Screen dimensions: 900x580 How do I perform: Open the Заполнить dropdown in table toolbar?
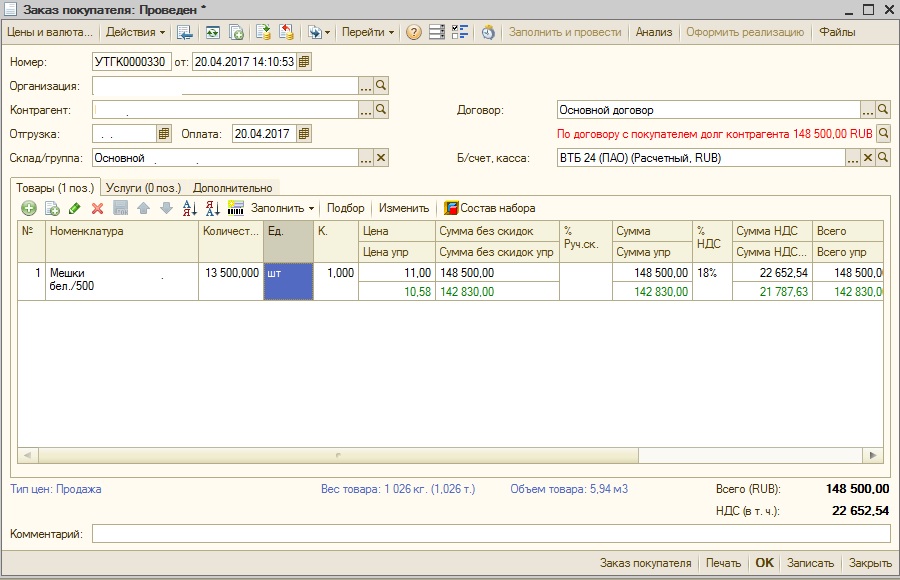pos(282,208)
